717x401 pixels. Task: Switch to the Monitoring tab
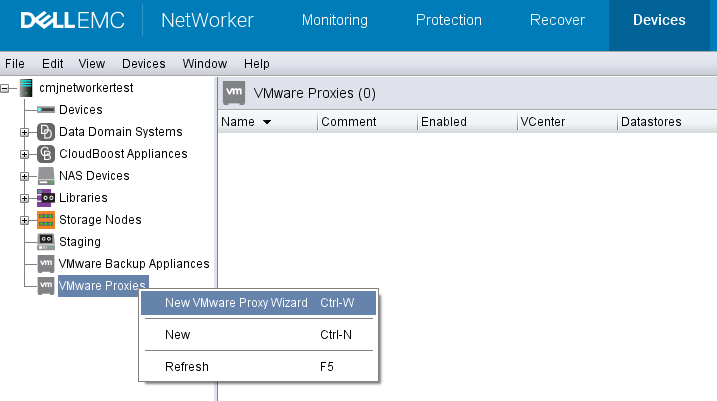point(335,20)
